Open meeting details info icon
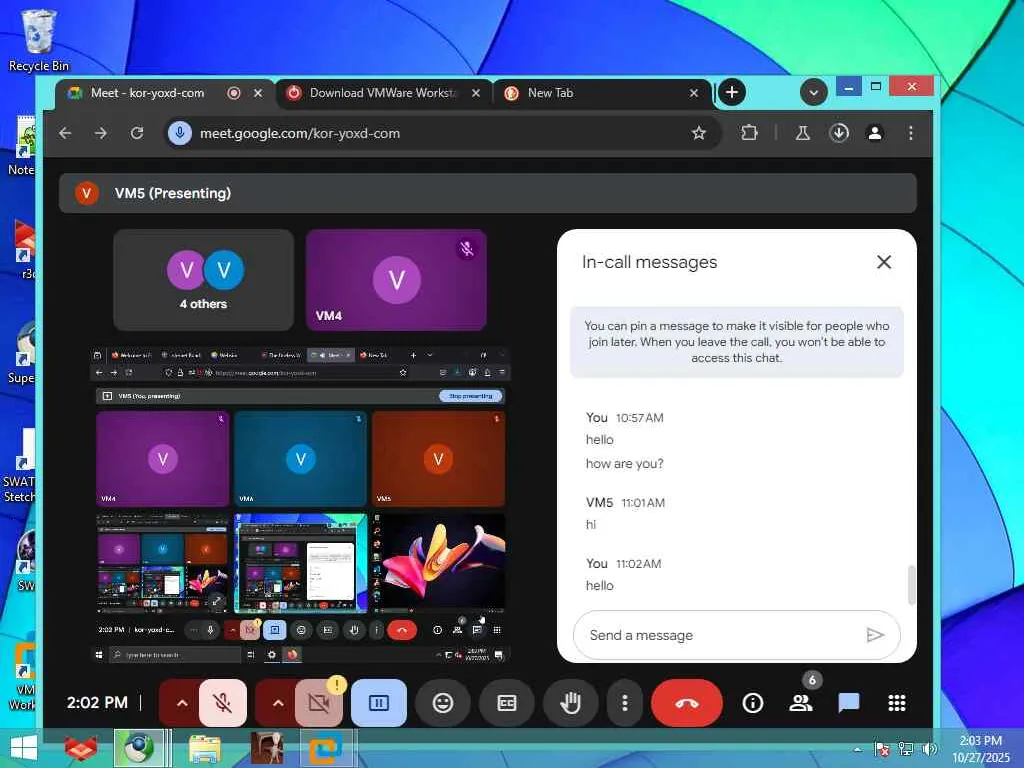The height and width of the screenshot is (768, 1024). click(x=752, y=703)
